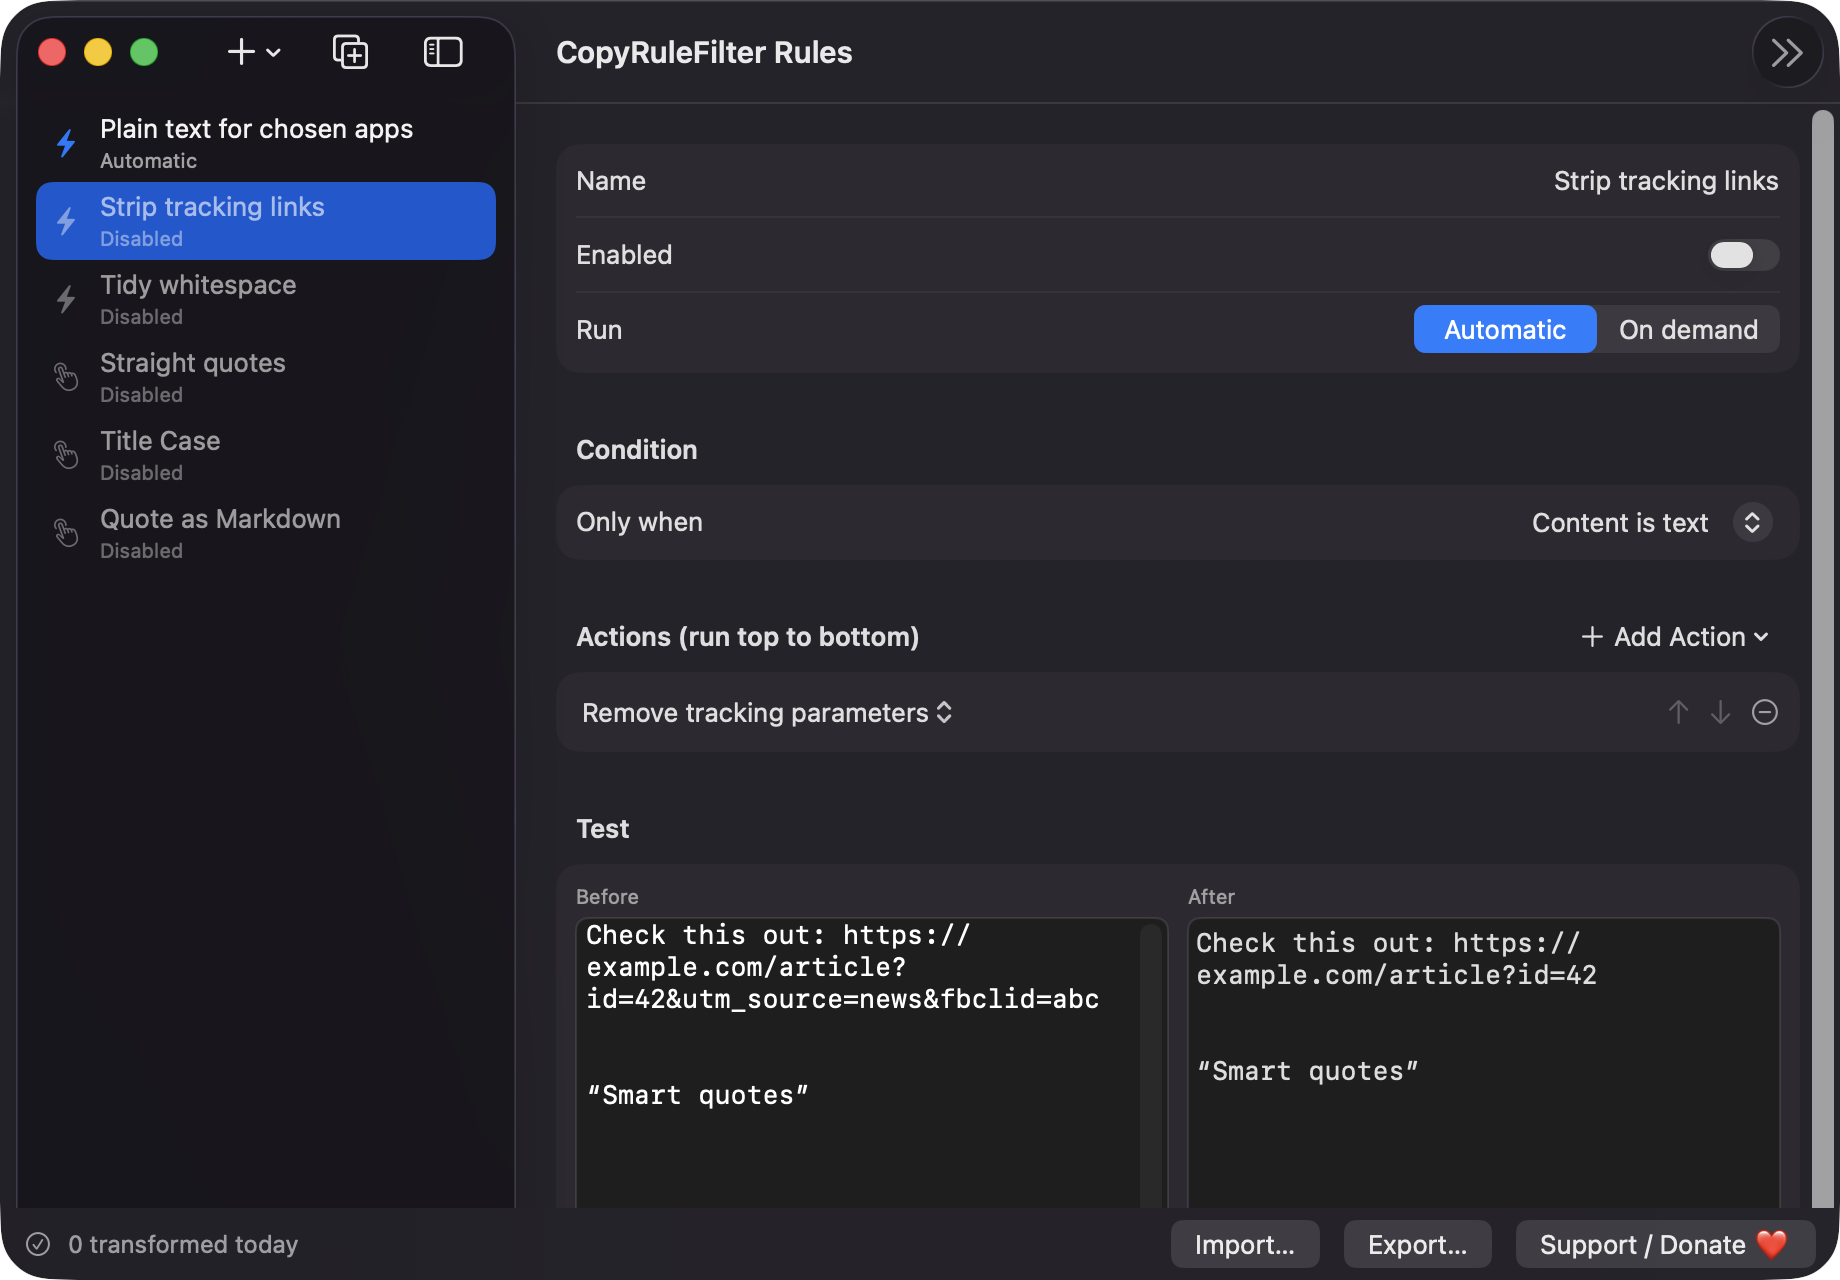Select the Title Case rule
The width and height of the screenshot is (1840, 1280).
[x=266, y=455]
